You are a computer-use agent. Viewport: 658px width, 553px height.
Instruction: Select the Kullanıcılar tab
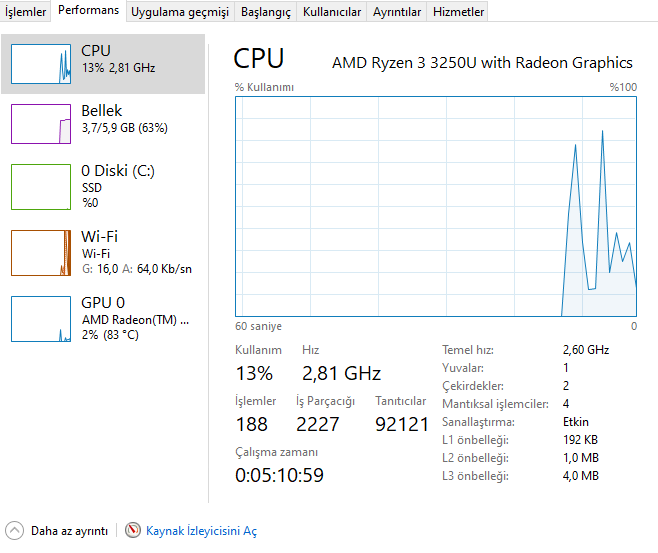[x=331, y=12]
